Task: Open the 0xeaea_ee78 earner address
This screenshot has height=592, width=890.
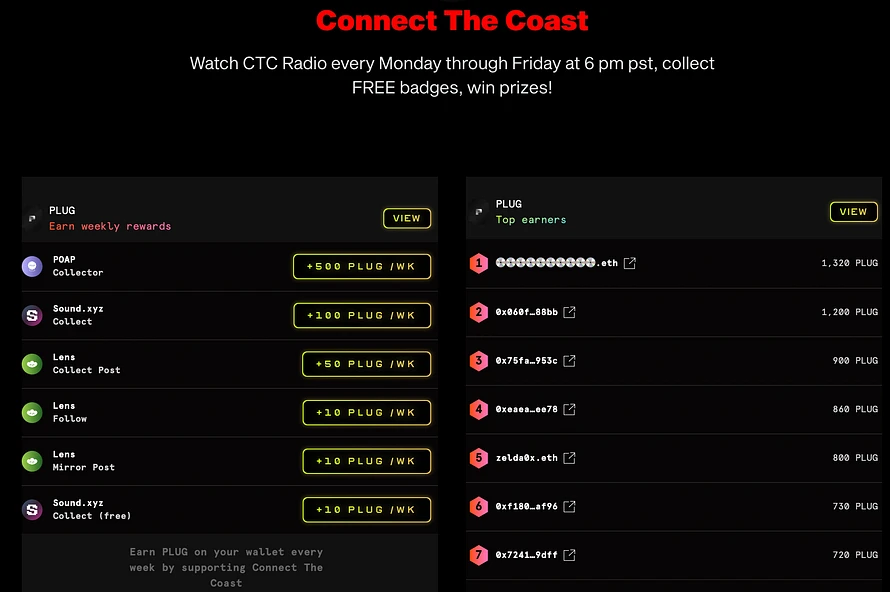Action: click(526, 409)
